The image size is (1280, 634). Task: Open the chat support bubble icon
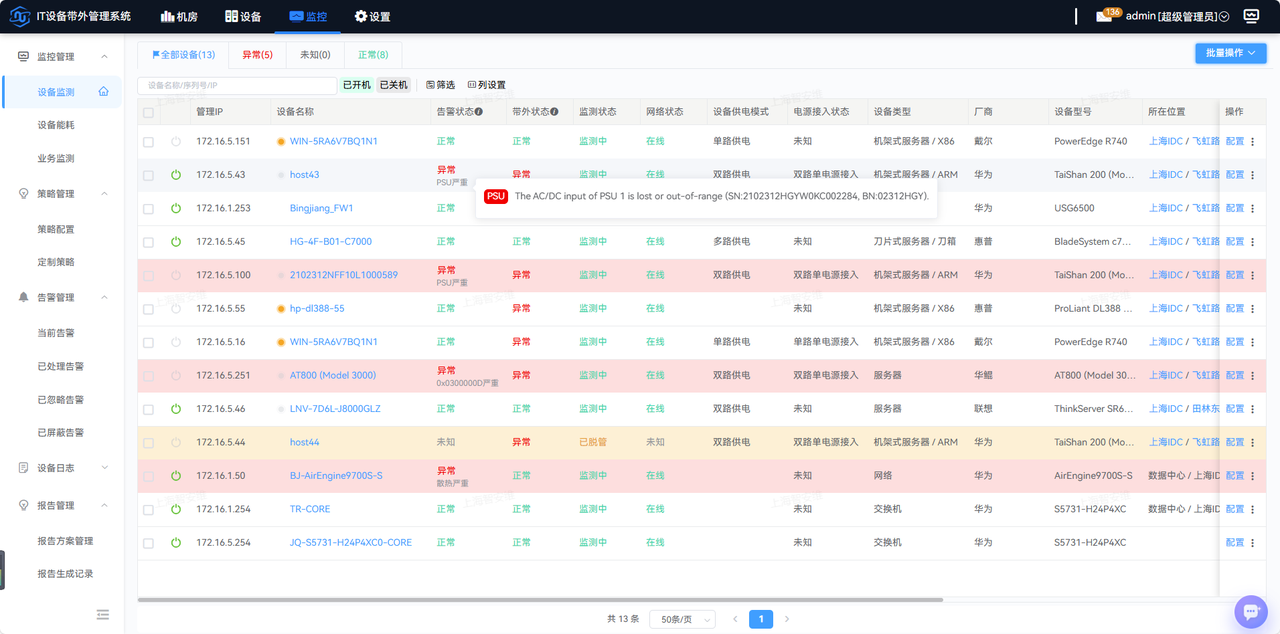tap(1250, 611)
